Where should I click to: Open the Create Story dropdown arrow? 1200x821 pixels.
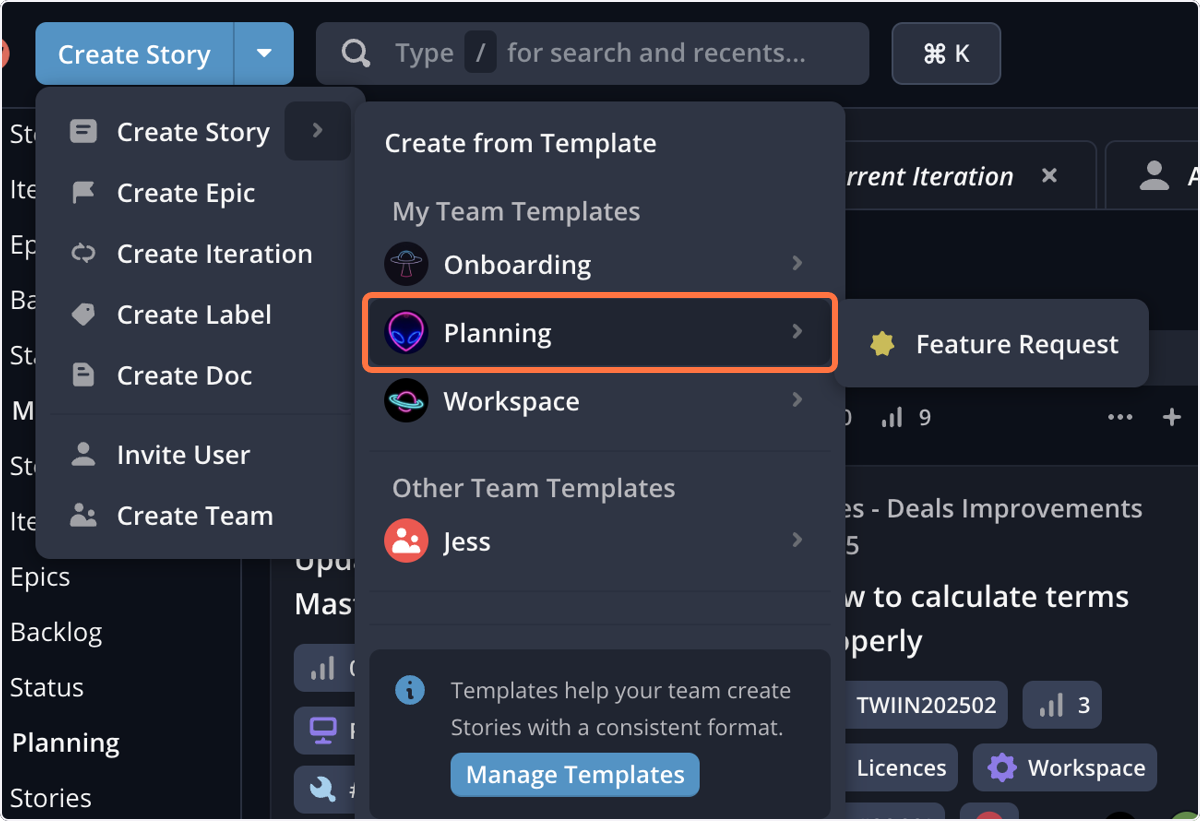click(264, 54)
